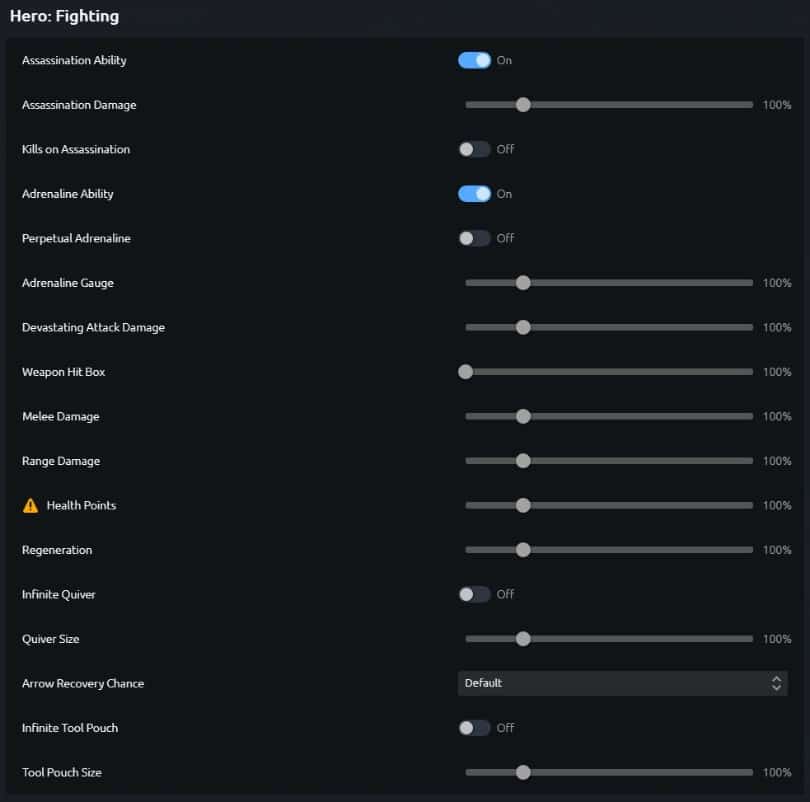This screenshot has width=810, height=802.
Task: Disable the Adrenaline Ability switch
Action: tap(474, 194)
